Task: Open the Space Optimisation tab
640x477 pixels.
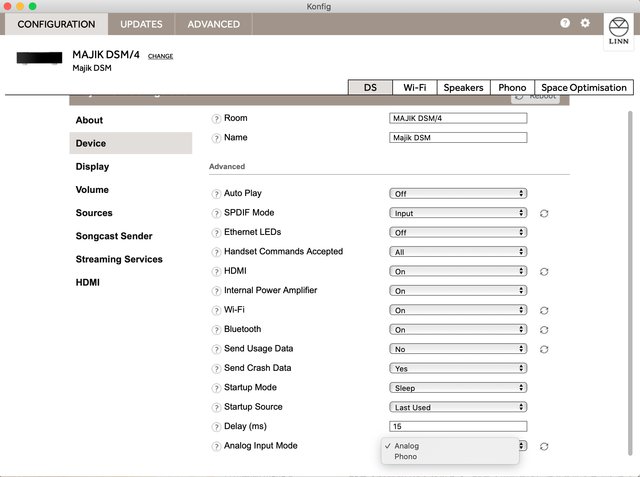Action: pos(585,88)
